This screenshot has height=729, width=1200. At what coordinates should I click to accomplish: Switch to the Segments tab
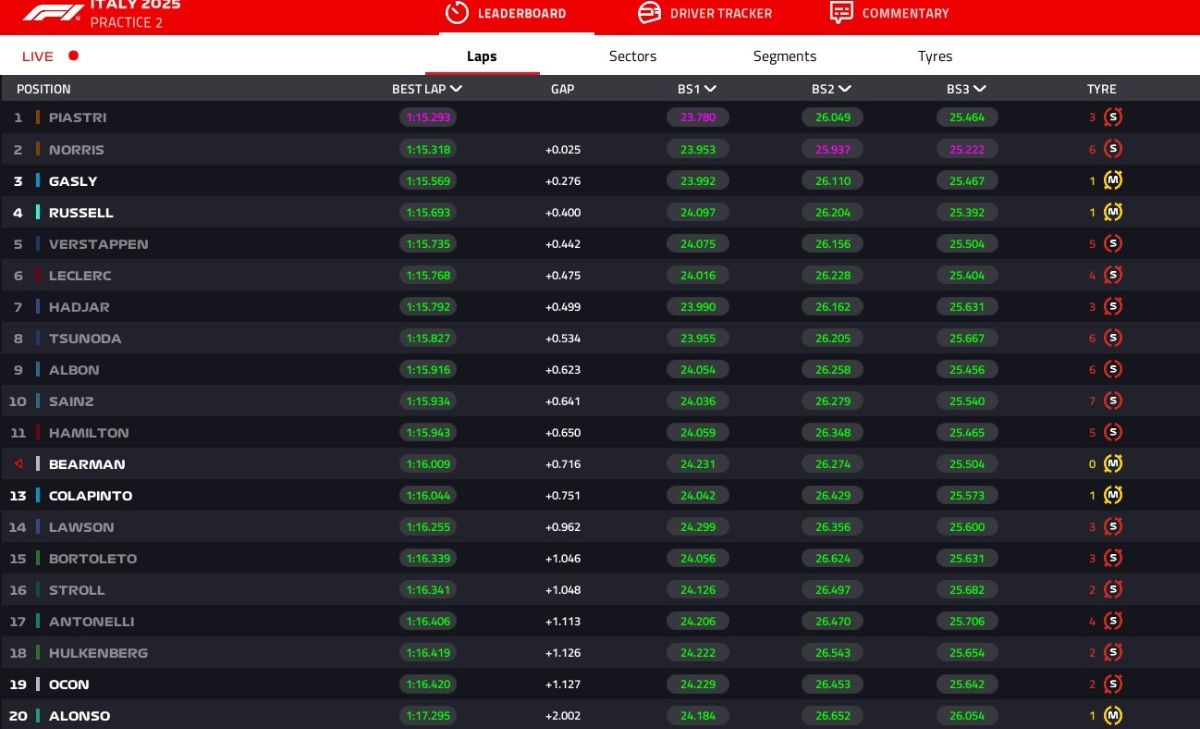click(x=784, y=56)
